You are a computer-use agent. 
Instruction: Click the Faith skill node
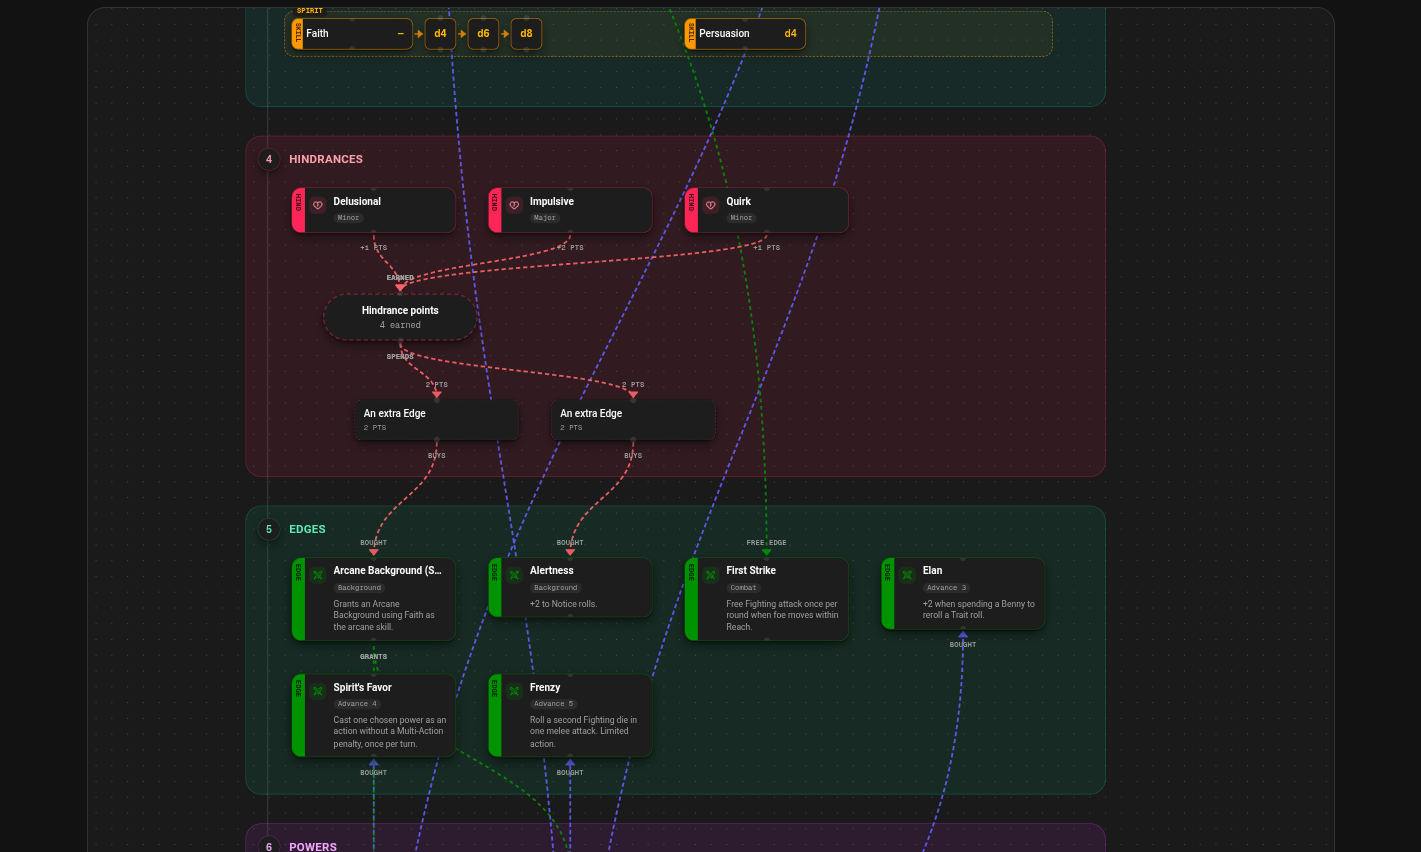pos(352,34)
